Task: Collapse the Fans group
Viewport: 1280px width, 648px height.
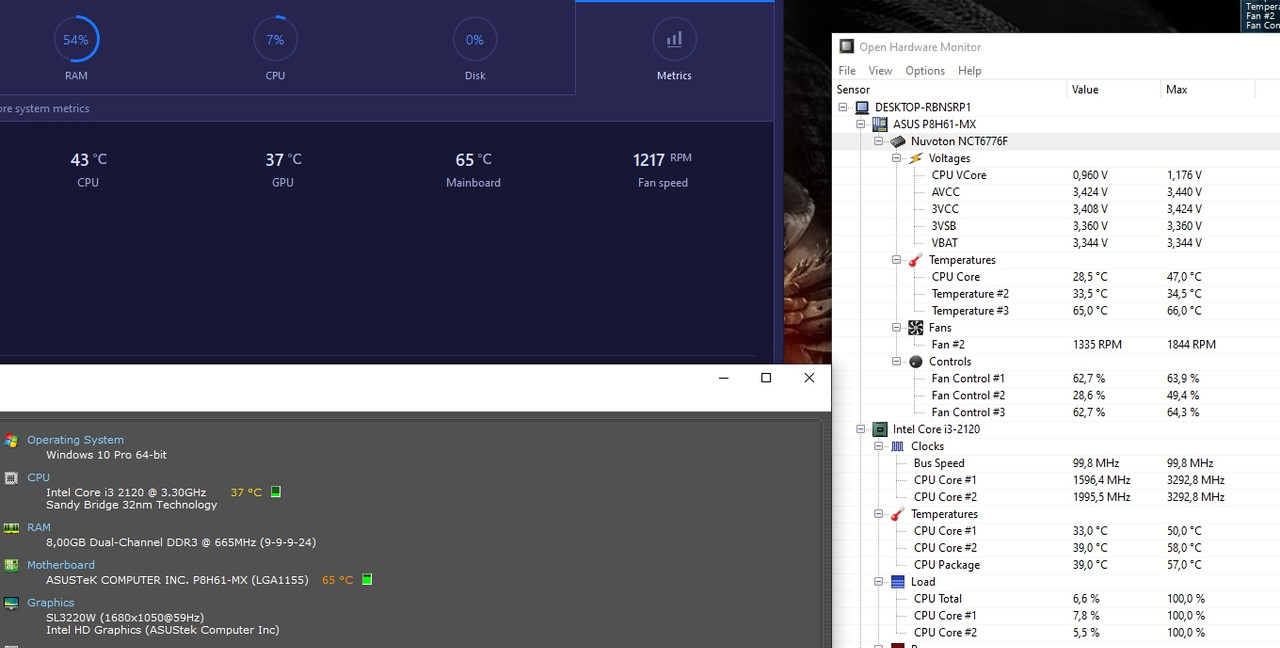Action: (x=897, y=328)
